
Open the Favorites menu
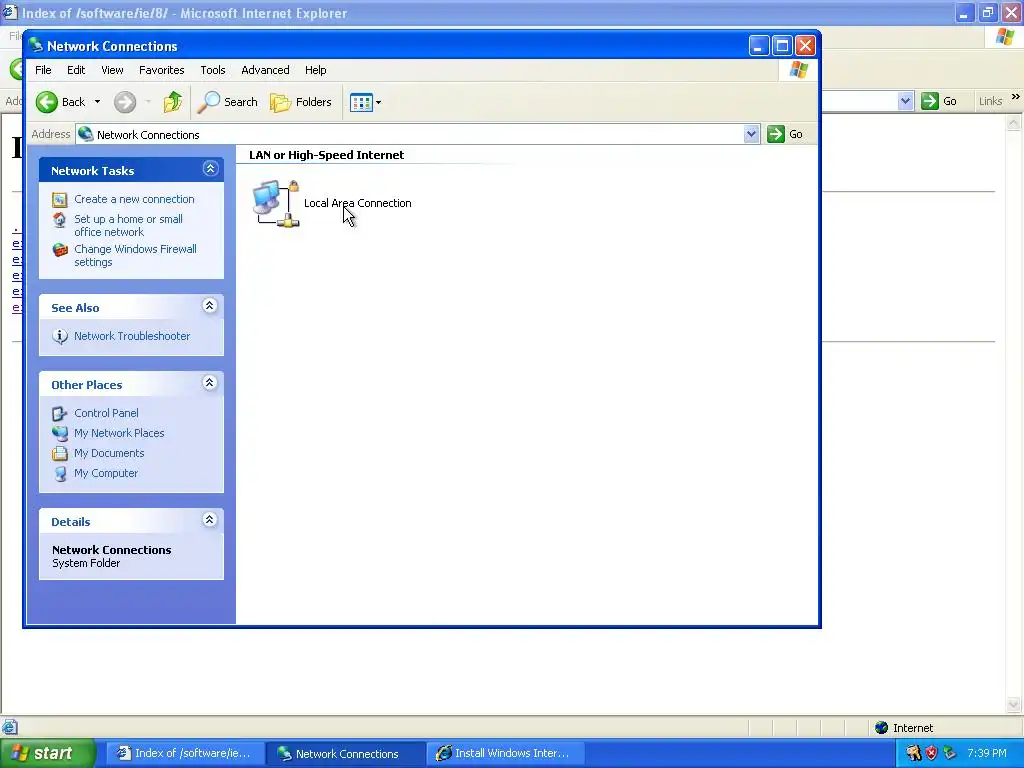click(161, 70)
